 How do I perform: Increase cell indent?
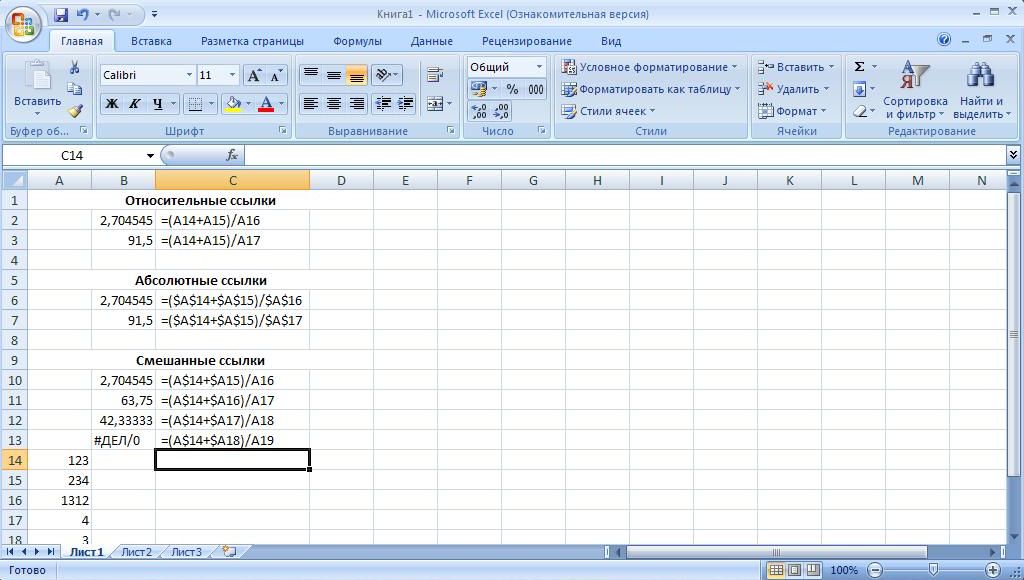pos(406,104)
